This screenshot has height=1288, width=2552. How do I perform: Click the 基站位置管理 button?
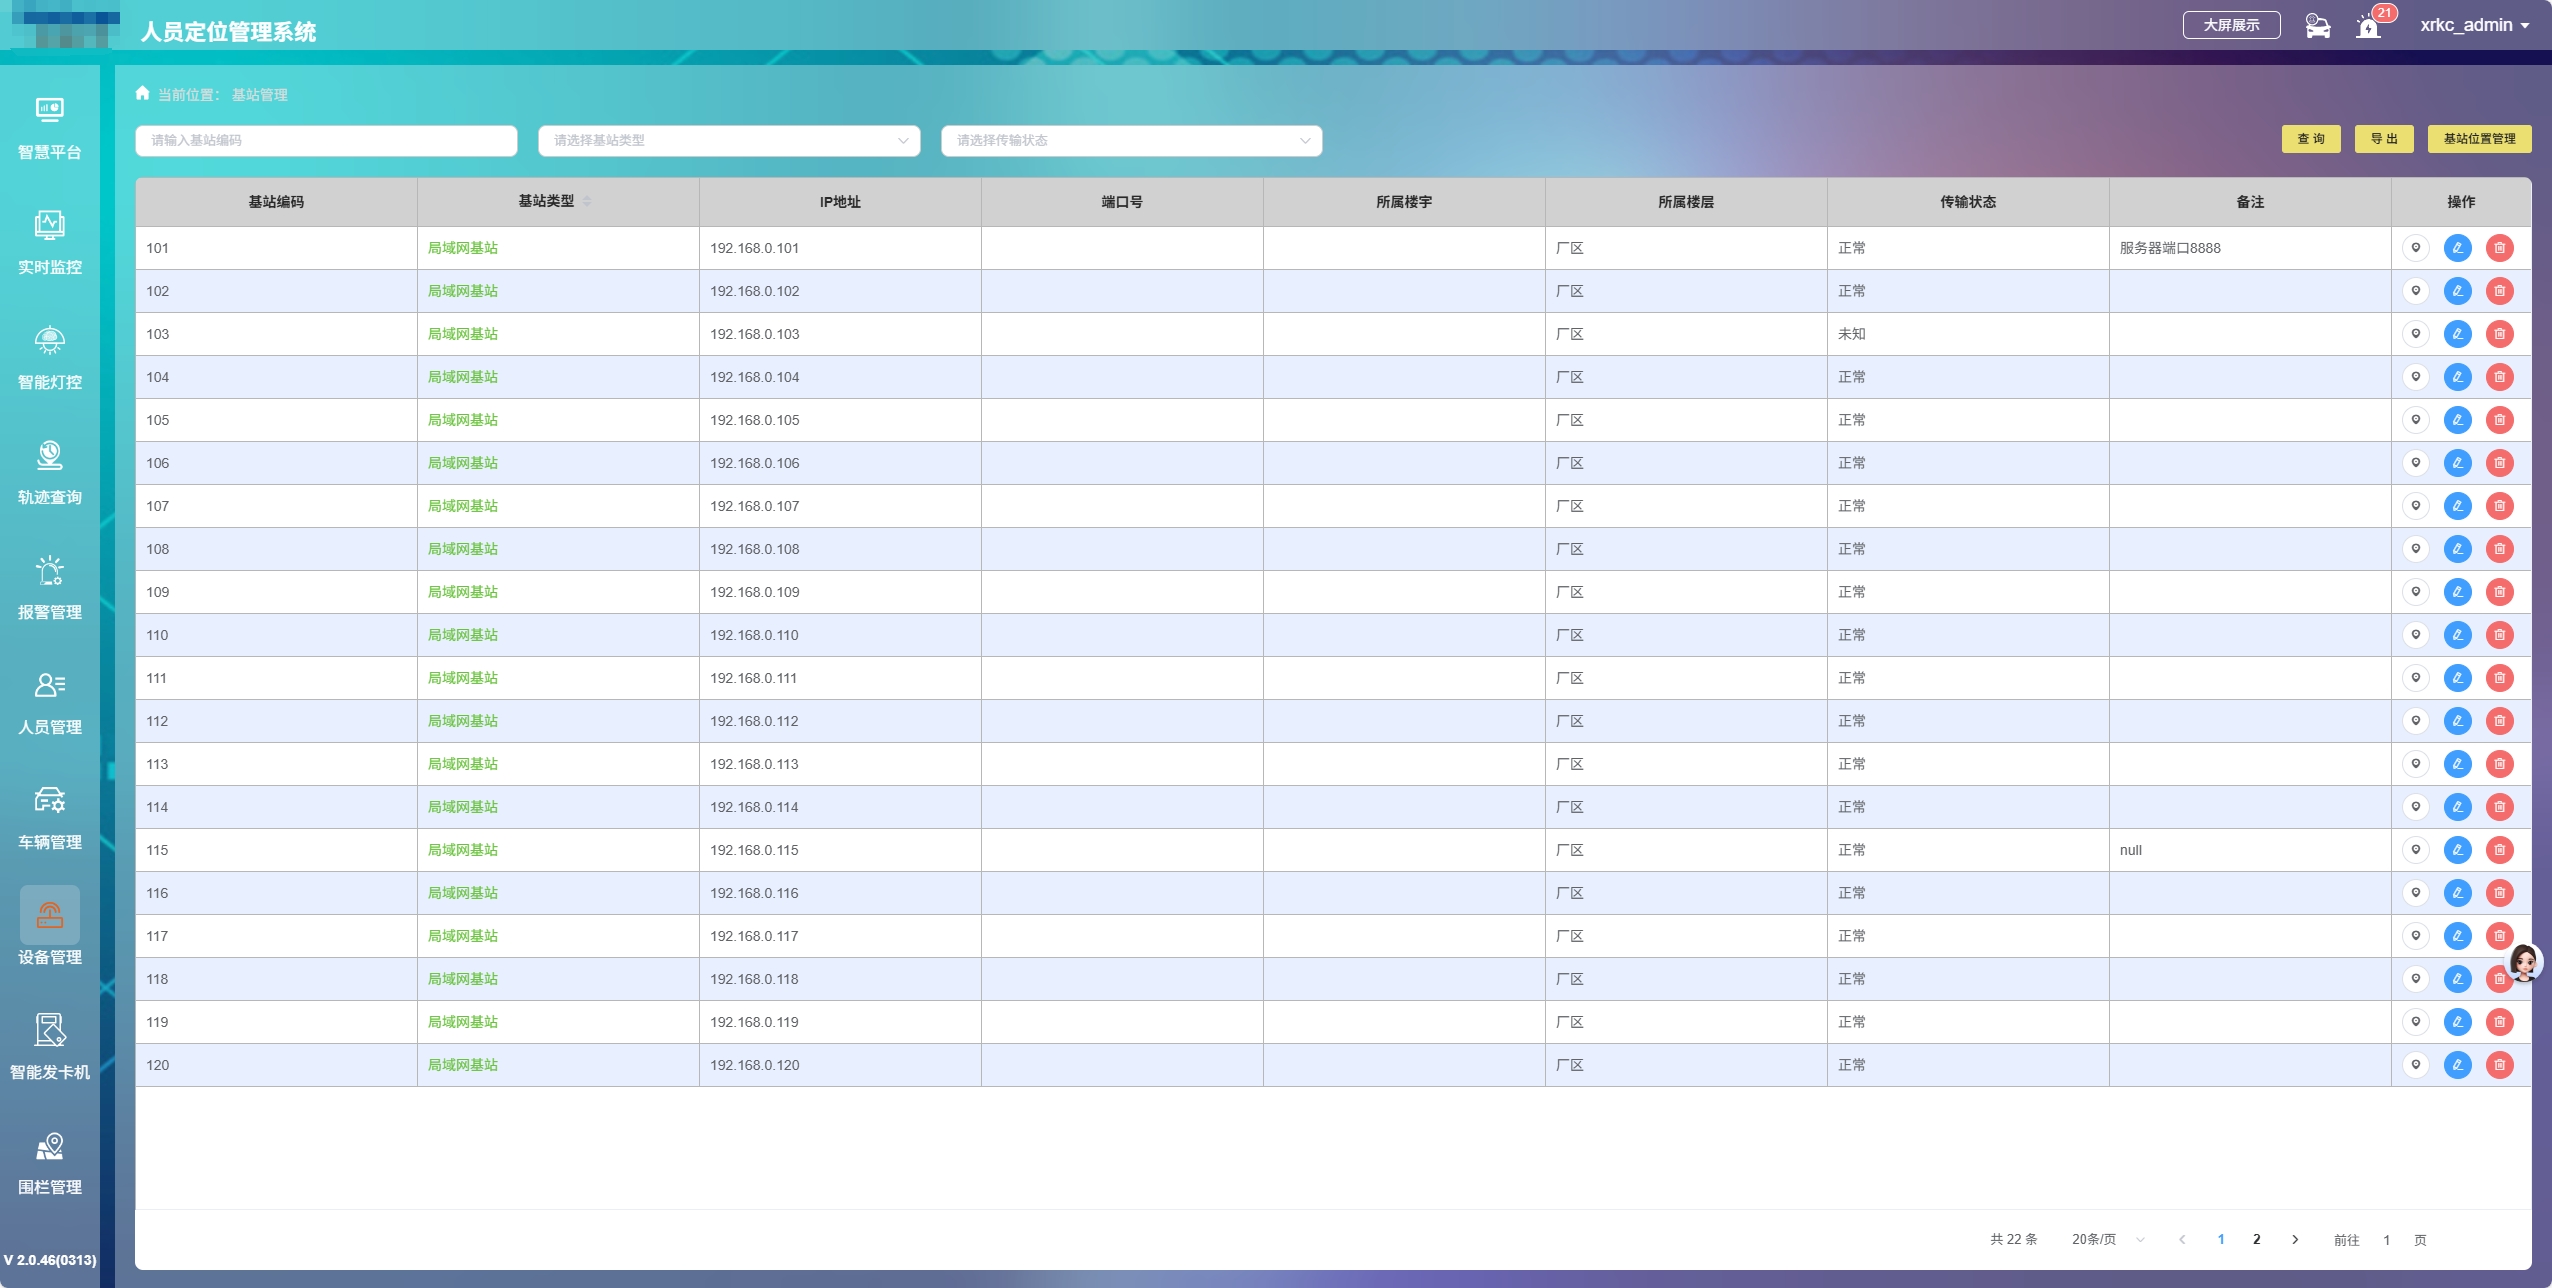coord(2478,139)
